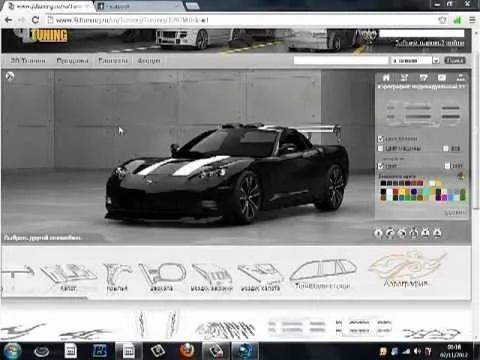Viewport: 480px width, 360px height.
Task: Select the fourth icon atop the tuning side panel
Action: [x=442, y=78]
